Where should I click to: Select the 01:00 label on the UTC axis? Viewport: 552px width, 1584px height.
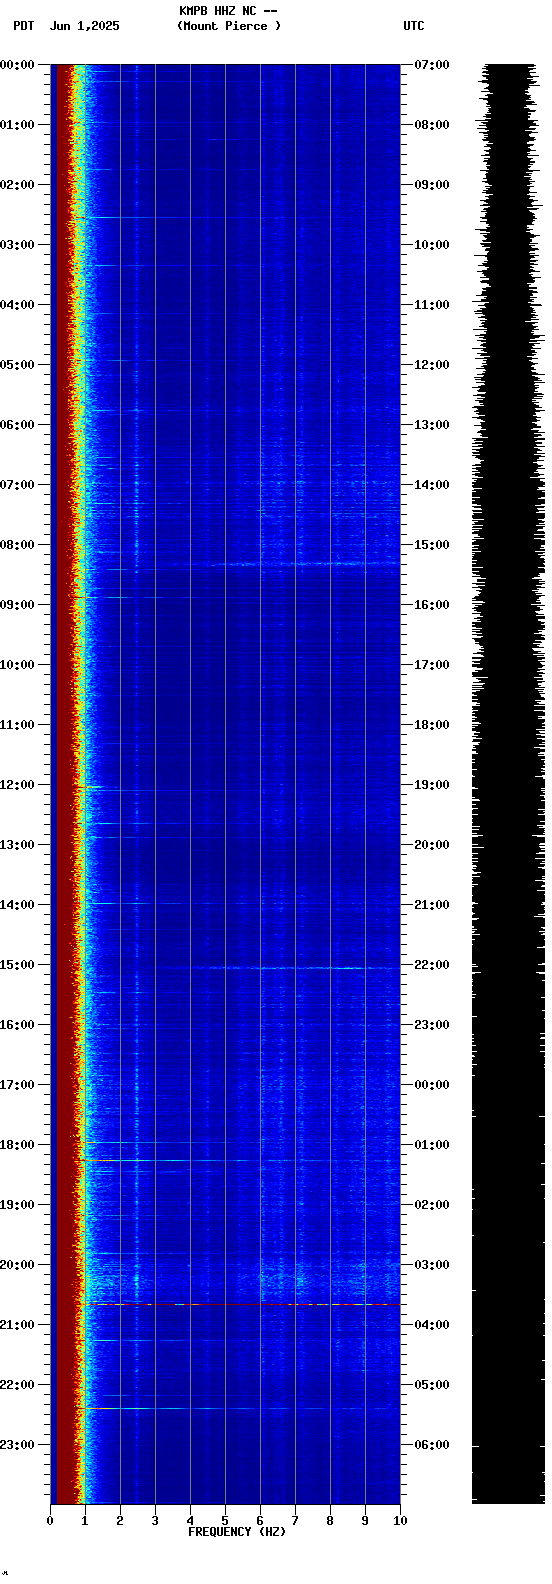click(x=432, y=1145)
